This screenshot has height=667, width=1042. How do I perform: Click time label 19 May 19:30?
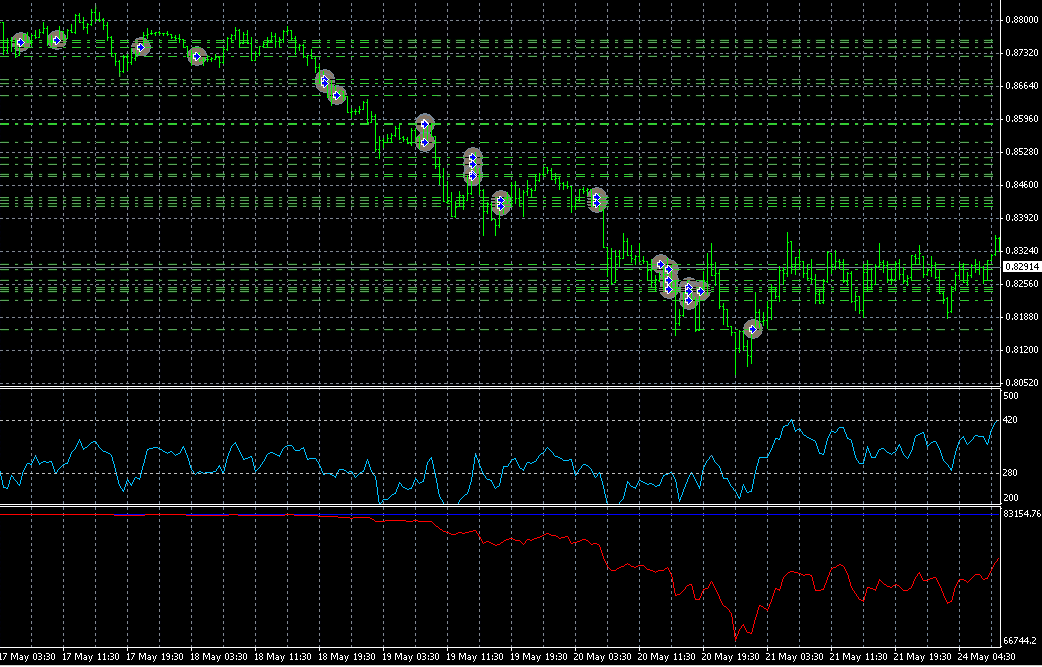538,656
